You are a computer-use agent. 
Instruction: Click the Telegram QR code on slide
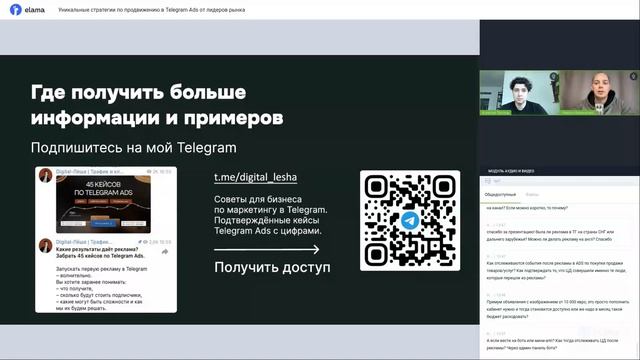tap(410, 220)
